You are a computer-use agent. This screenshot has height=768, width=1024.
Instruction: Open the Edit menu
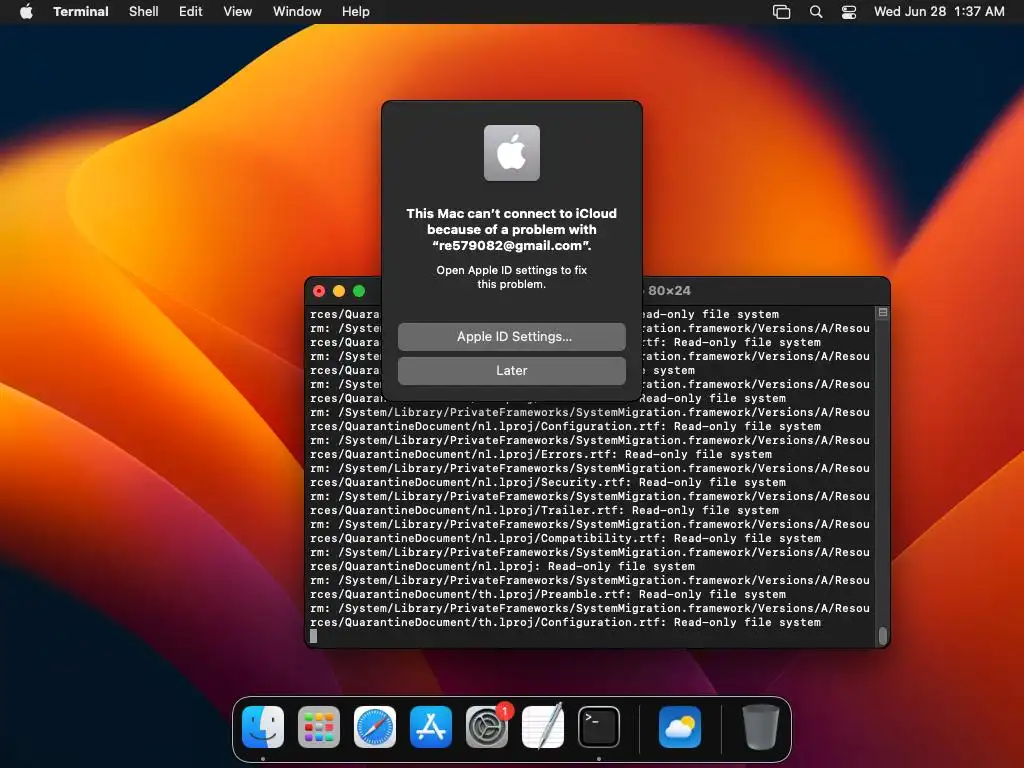point(191,11)
